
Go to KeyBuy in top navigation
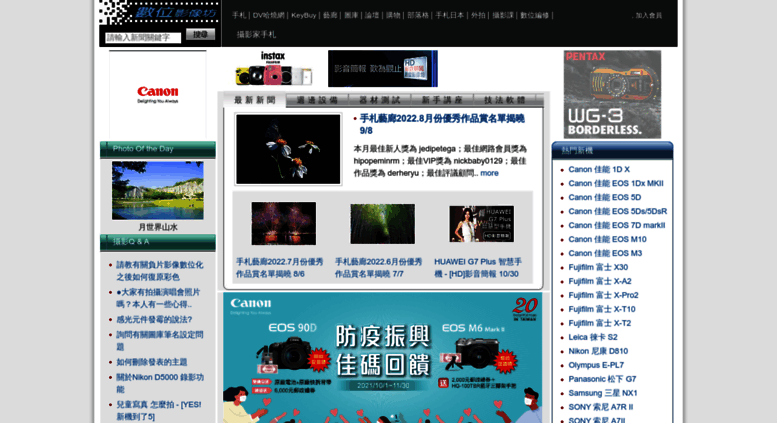coord(303,15)
